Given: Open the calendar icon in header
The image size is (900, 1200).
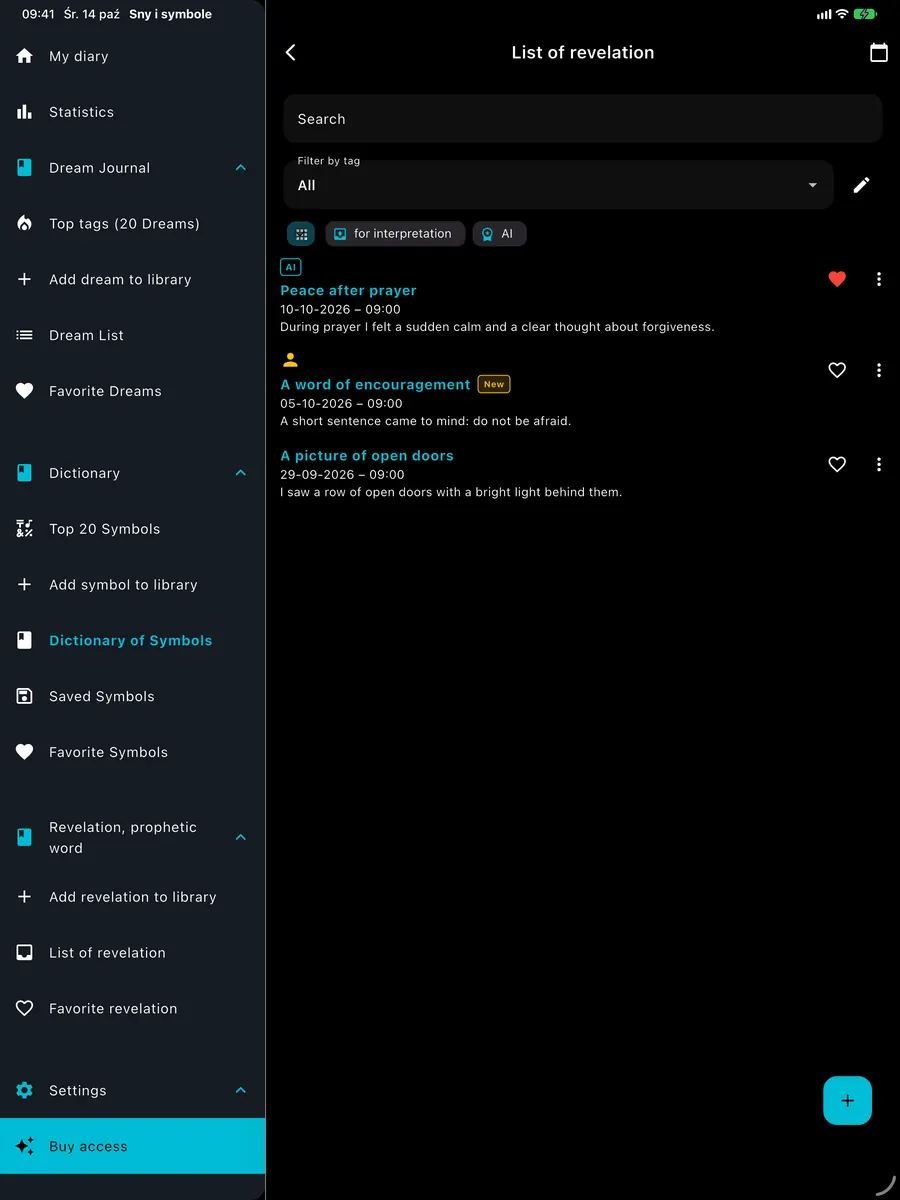Looking at the screenshot, I should (879, 52).
